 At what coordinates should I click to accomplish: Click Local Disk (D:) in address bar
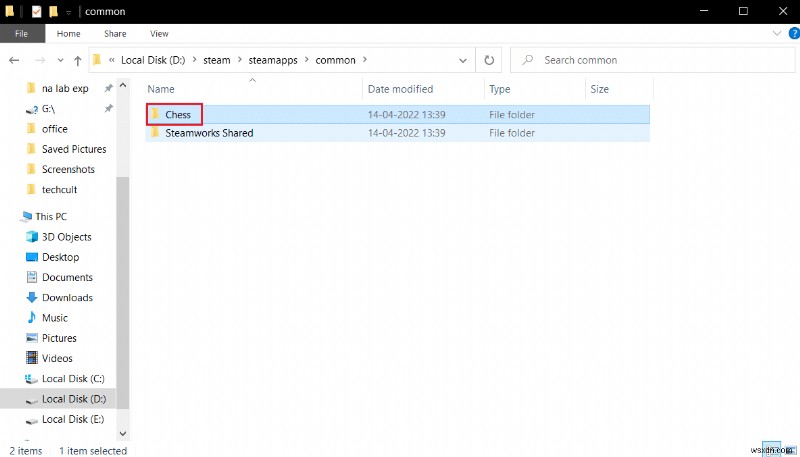pos(153,60)
